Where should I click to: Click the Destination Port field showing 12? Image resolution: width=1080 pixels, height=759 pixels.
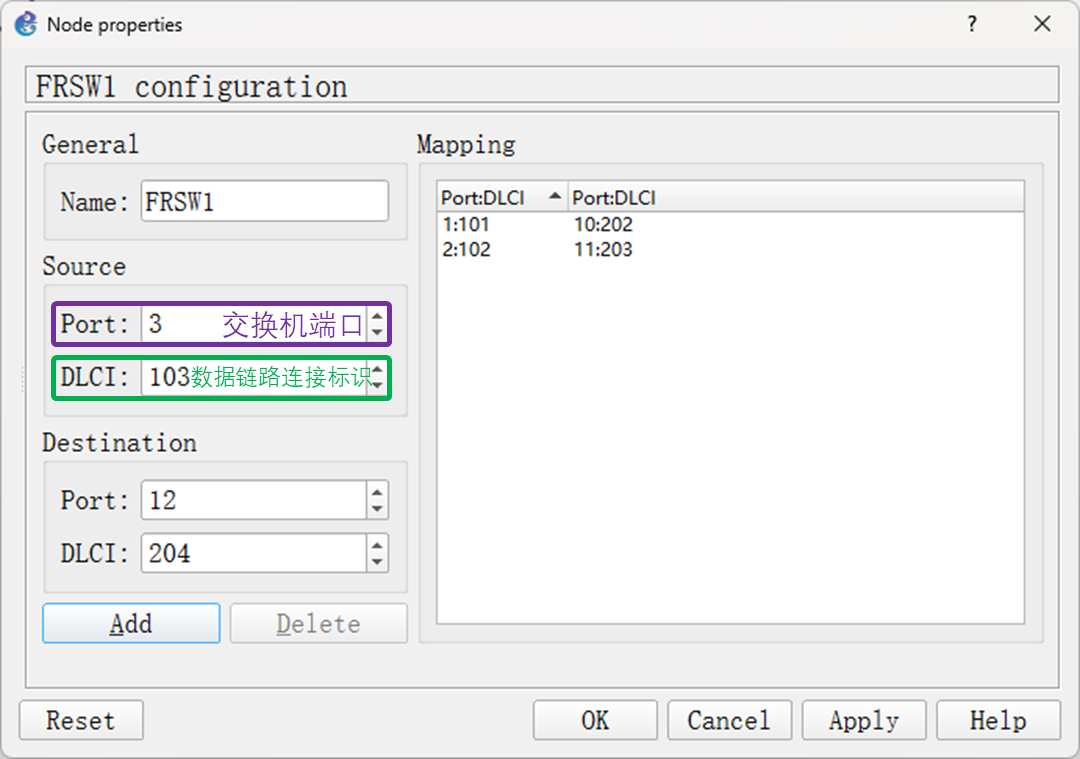[x=254, y=500]
